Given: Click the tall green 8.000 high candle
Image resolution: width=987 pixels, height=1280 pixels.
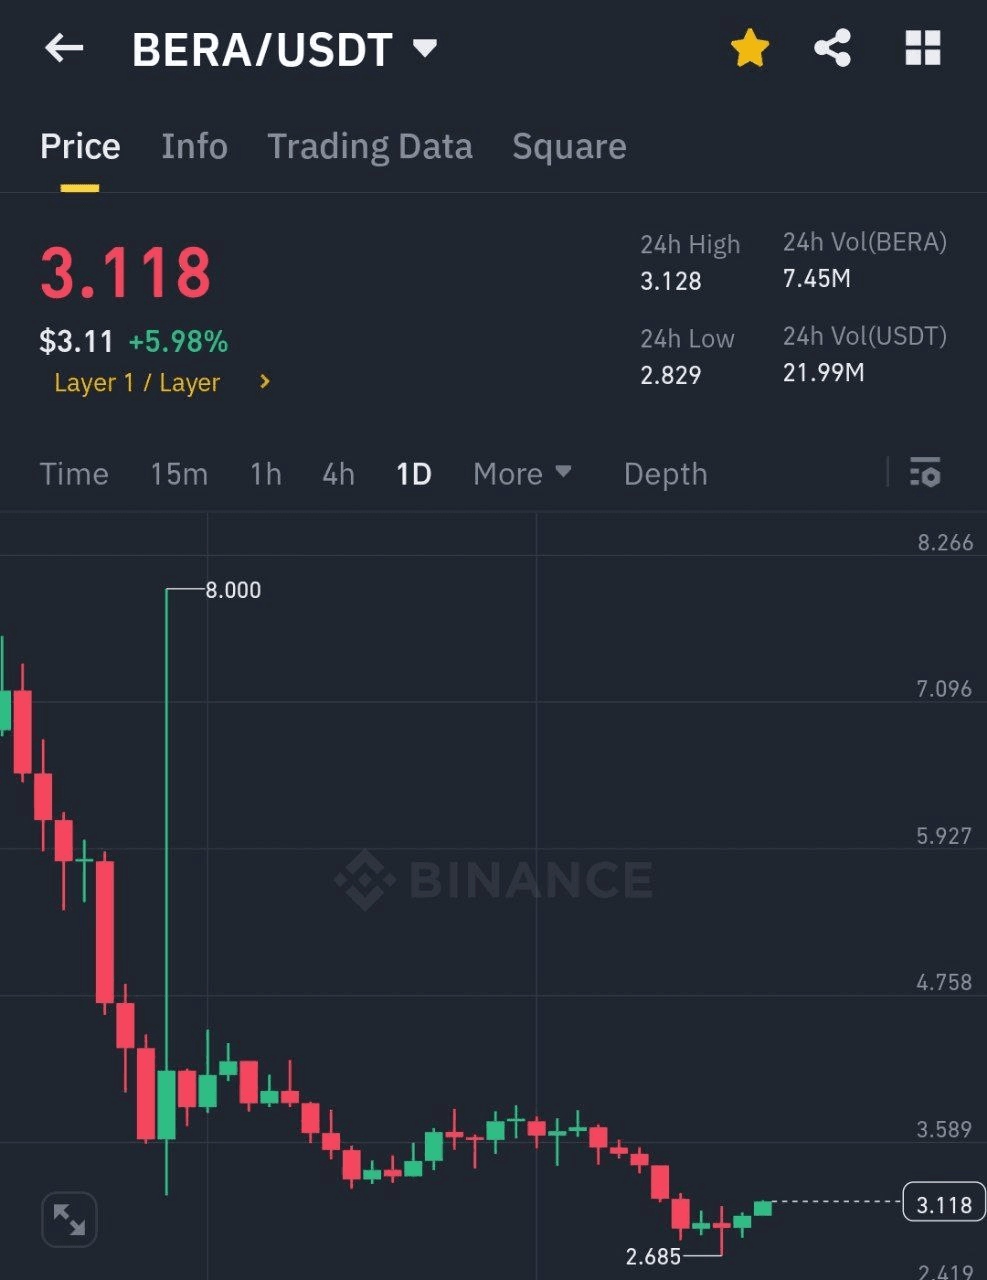Looking at the screenshot, I should [166, 1100].
